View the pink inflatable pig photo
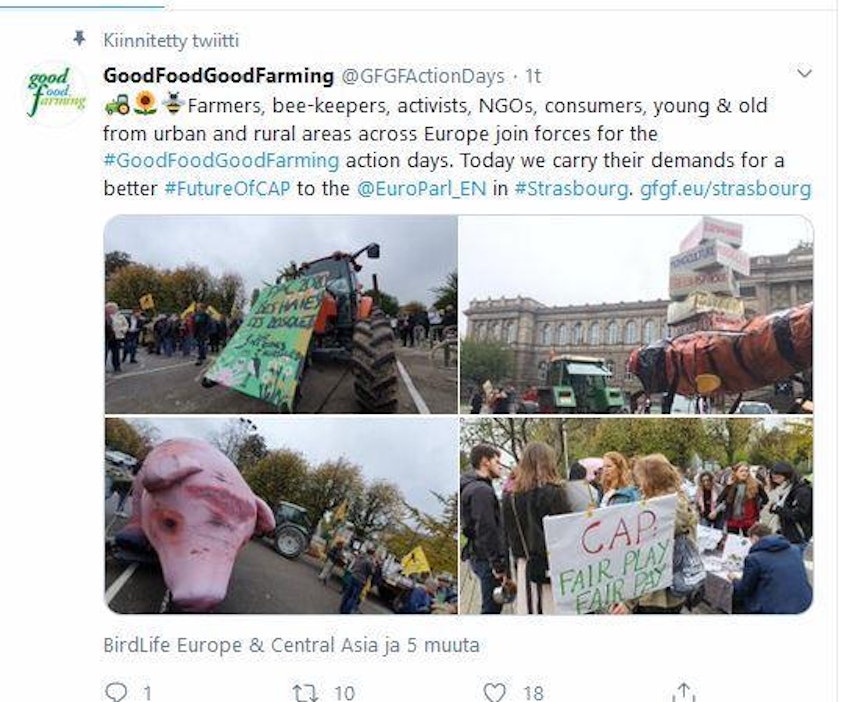 coord(281,516)
